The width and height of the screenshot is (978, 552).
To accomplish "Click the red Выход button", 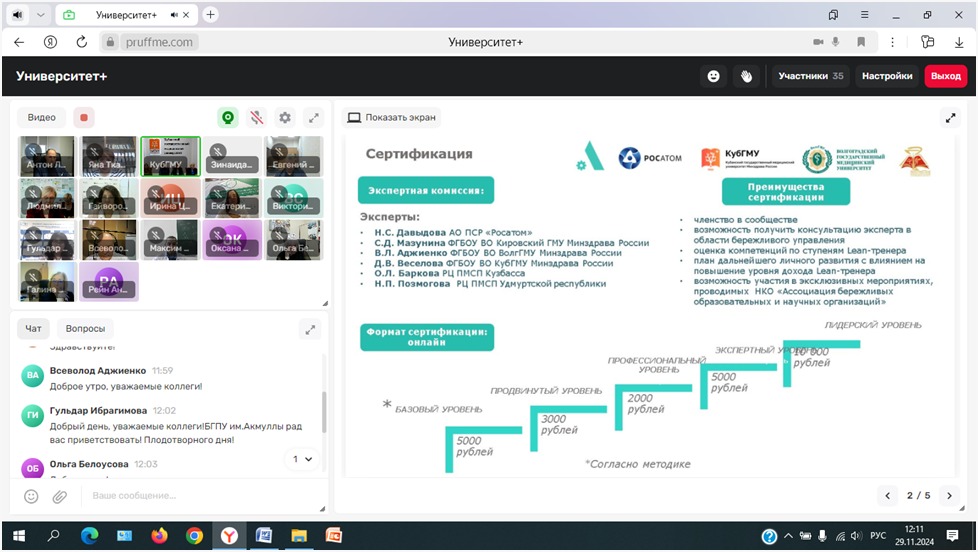I will (945, 76).
